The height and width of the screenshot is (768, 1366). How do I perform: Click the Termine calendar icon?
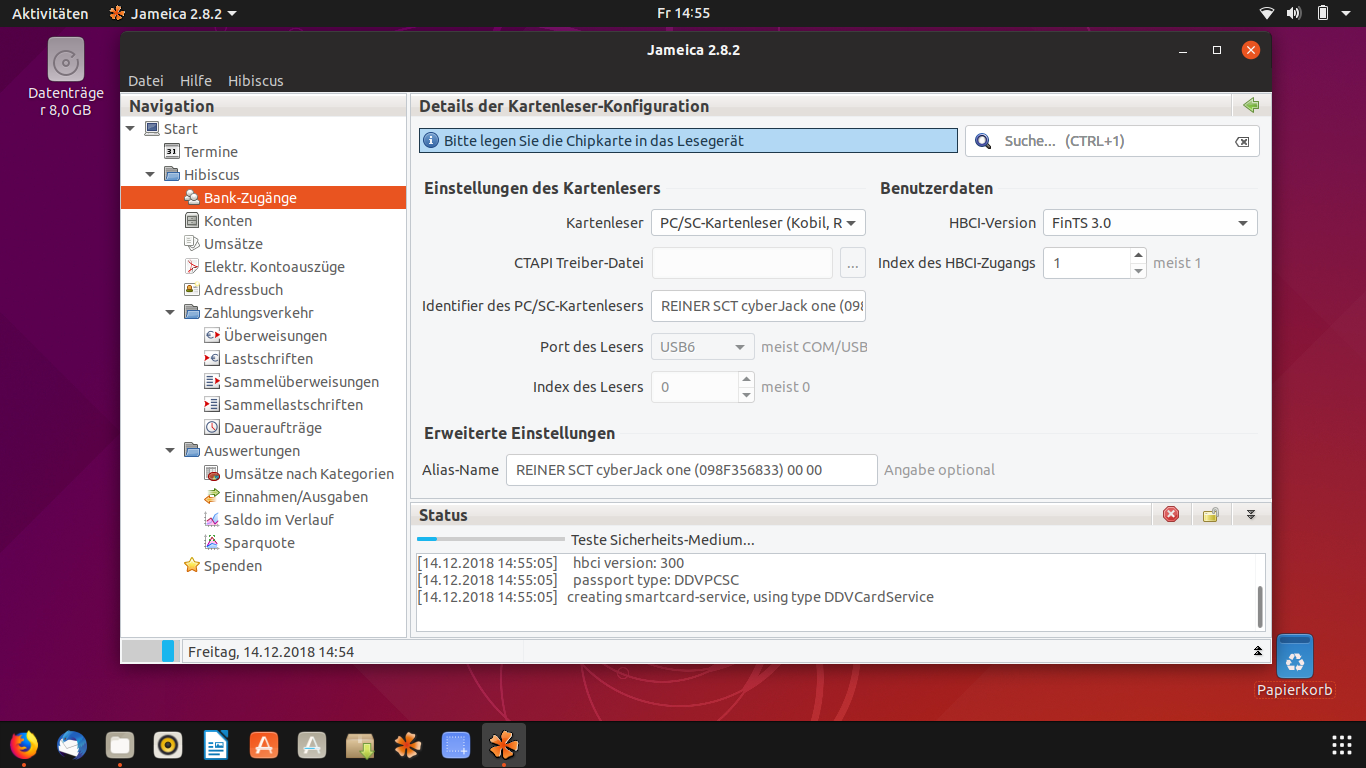pos(172,151)
